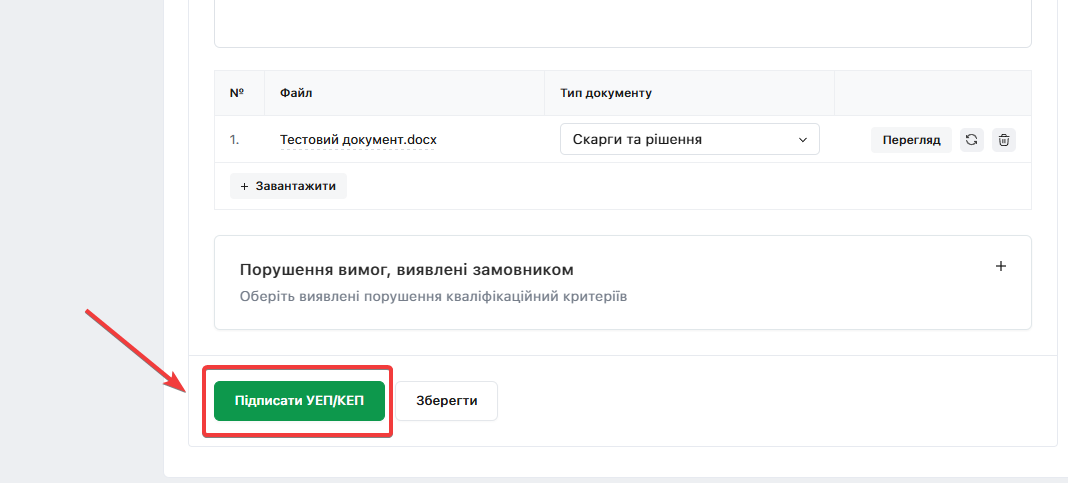The image size is (1068, 483).
Task: Click into the text area at top
Action: [x=623, y=23]
